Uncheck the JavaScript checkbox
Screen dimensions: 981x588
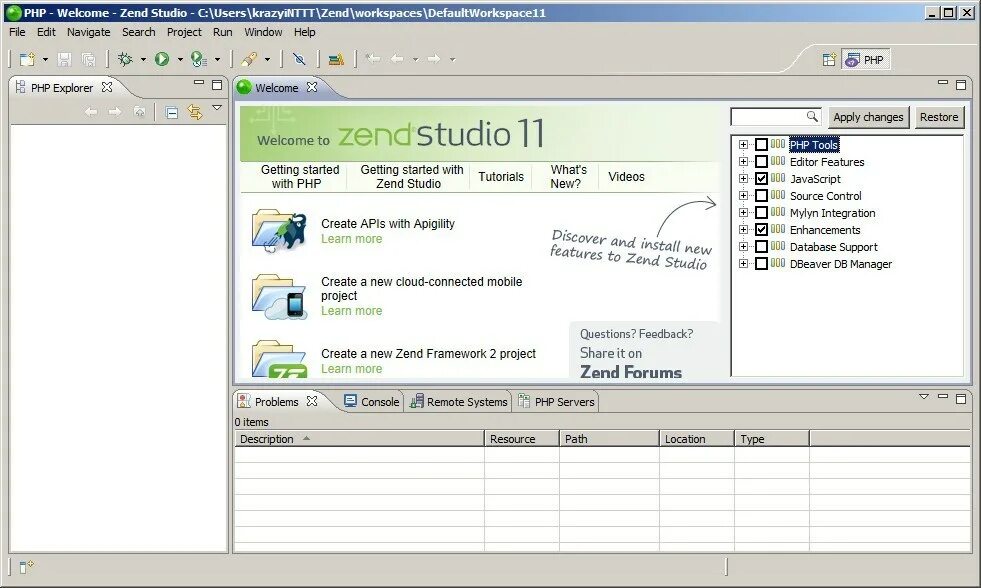pyautogui.click(x=761, y=178)
